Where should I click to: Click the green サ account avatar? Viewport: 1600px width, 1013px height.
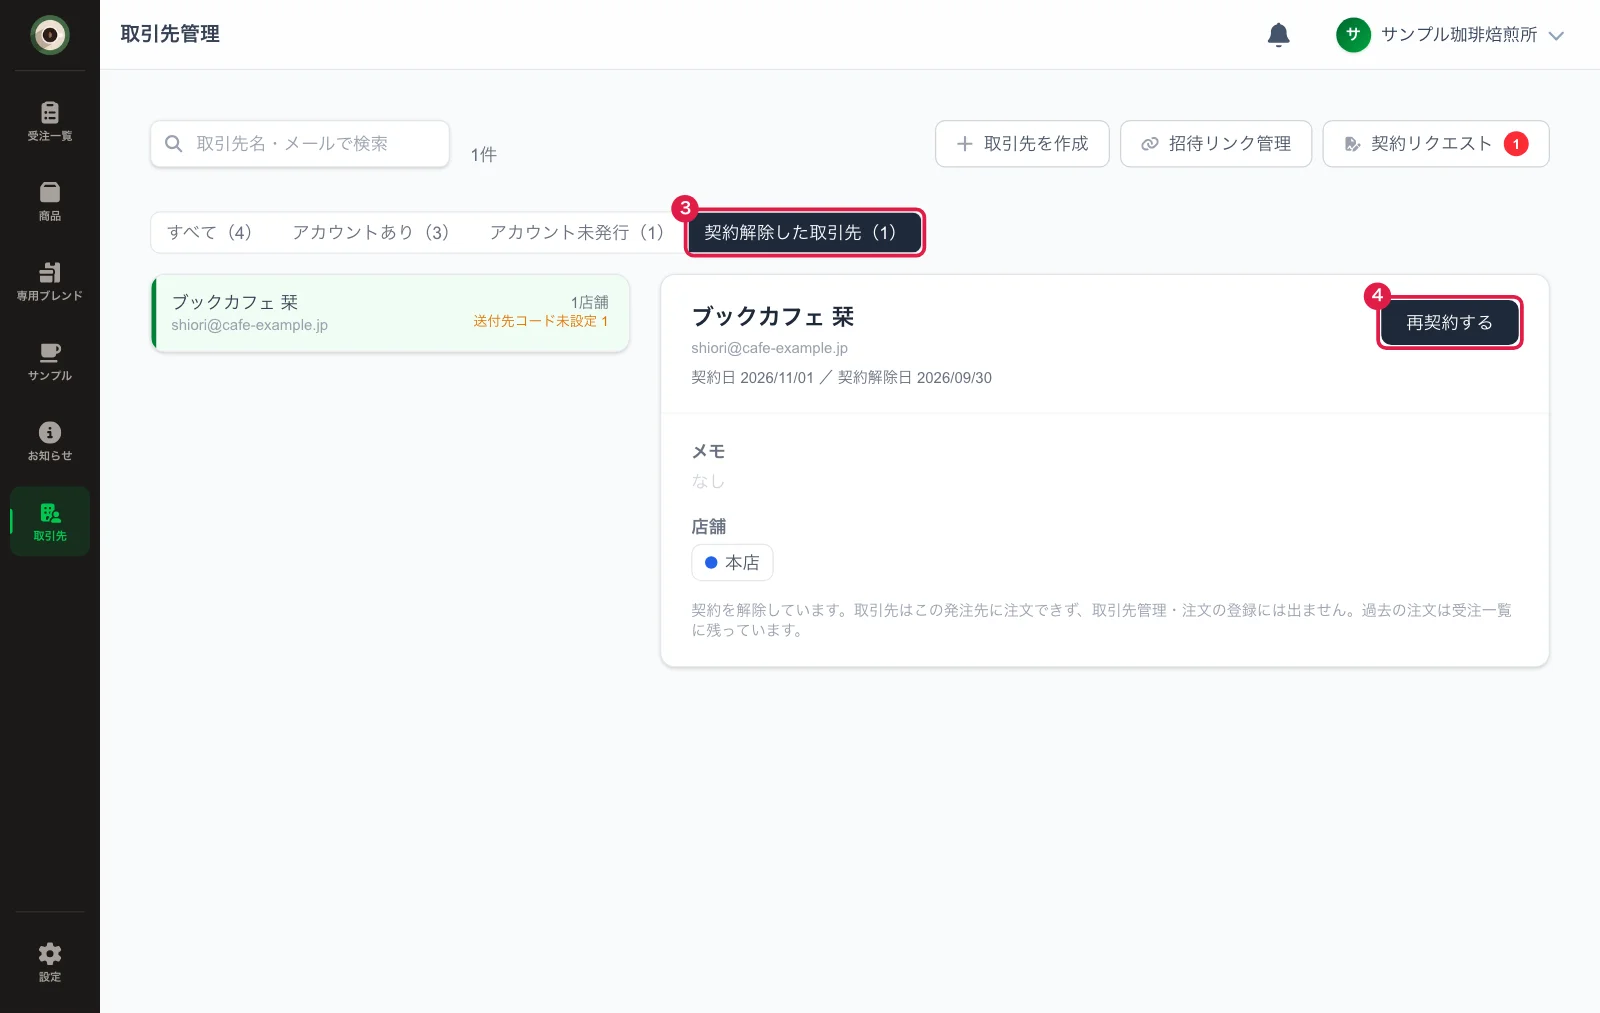[x=1353, y=35]
